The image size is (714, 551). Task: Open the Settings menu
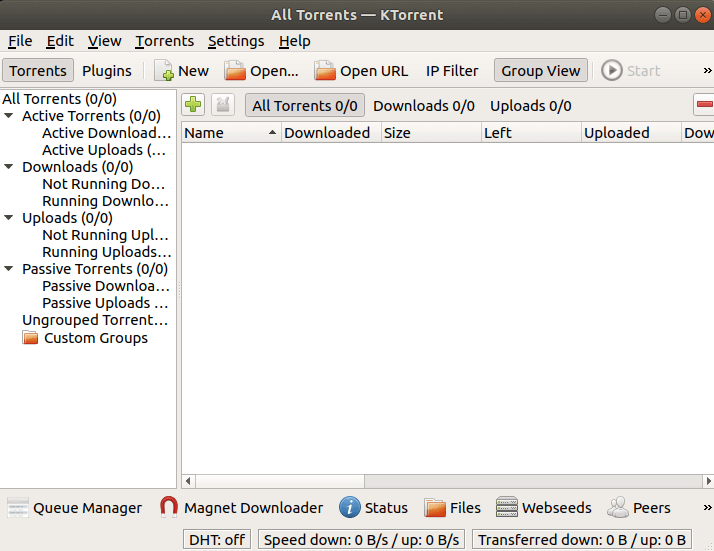click(236, 41)
